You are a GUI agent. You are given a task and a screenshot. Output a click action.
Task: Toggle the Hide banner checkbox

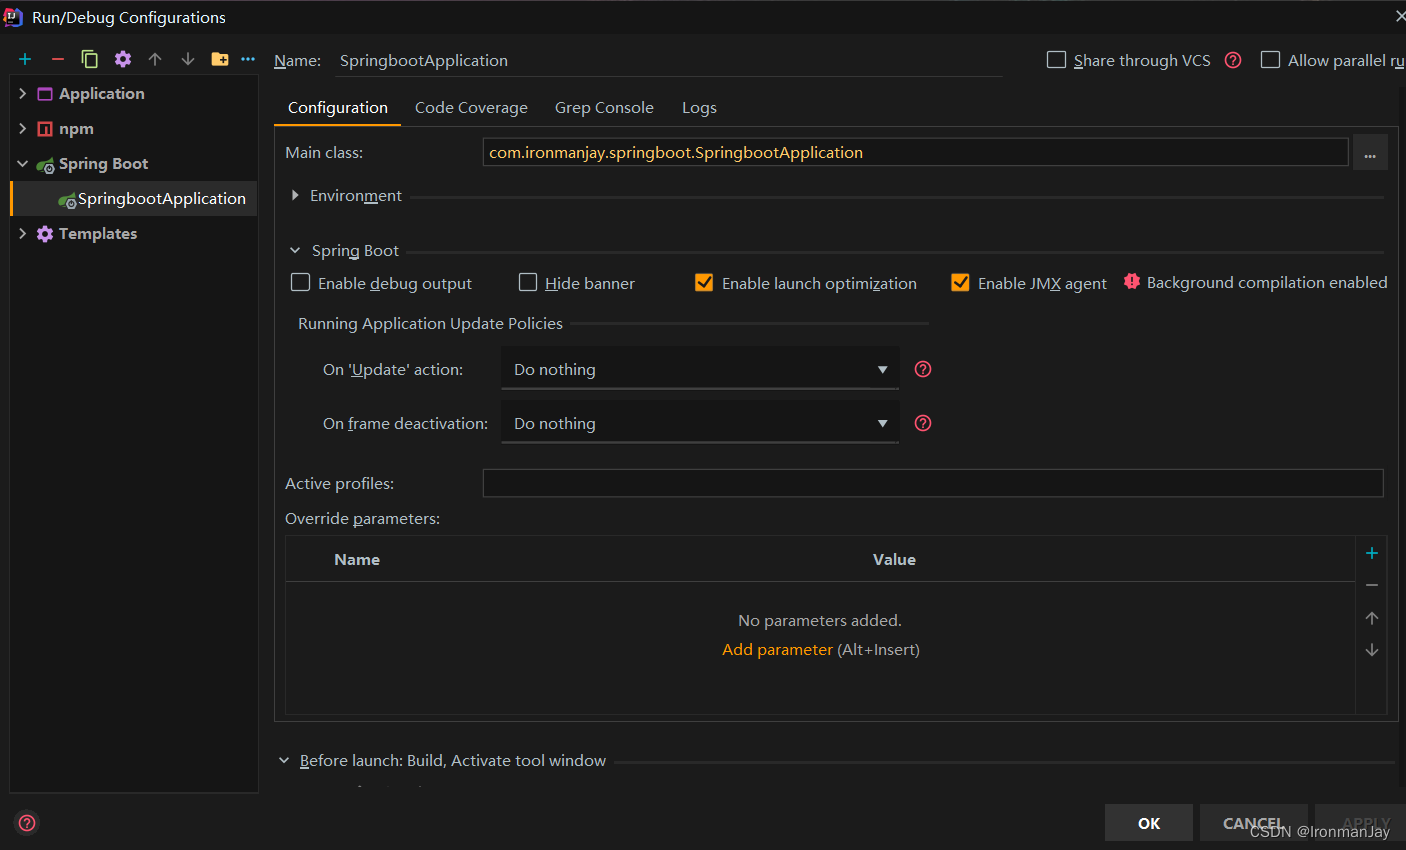(x=528, y=283)
